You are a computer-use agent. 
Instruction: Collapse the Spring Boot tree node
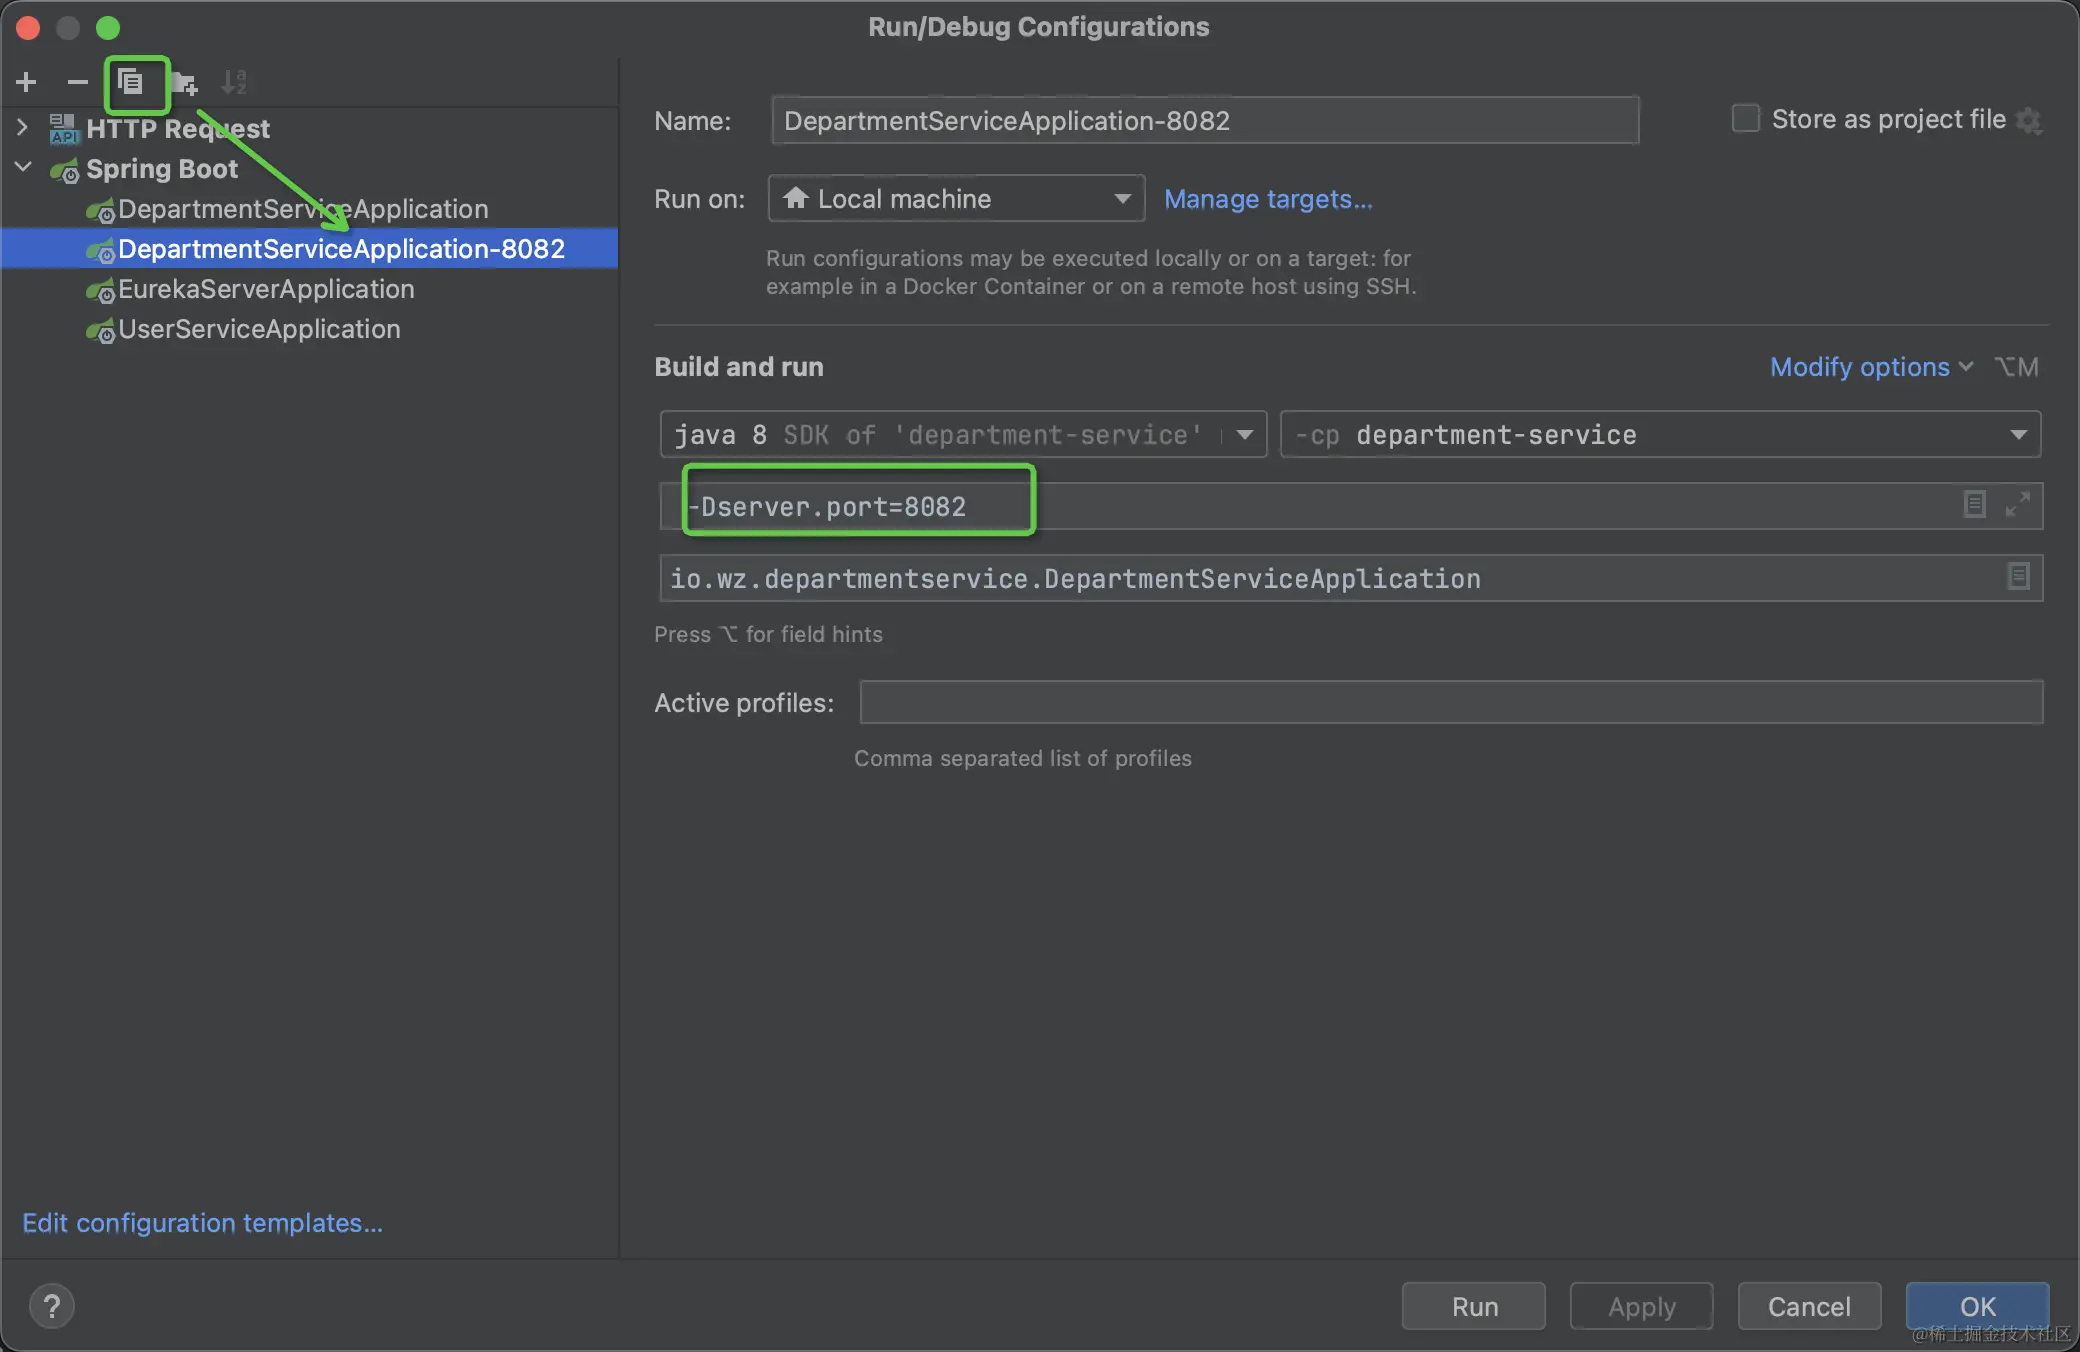[23, 167]
